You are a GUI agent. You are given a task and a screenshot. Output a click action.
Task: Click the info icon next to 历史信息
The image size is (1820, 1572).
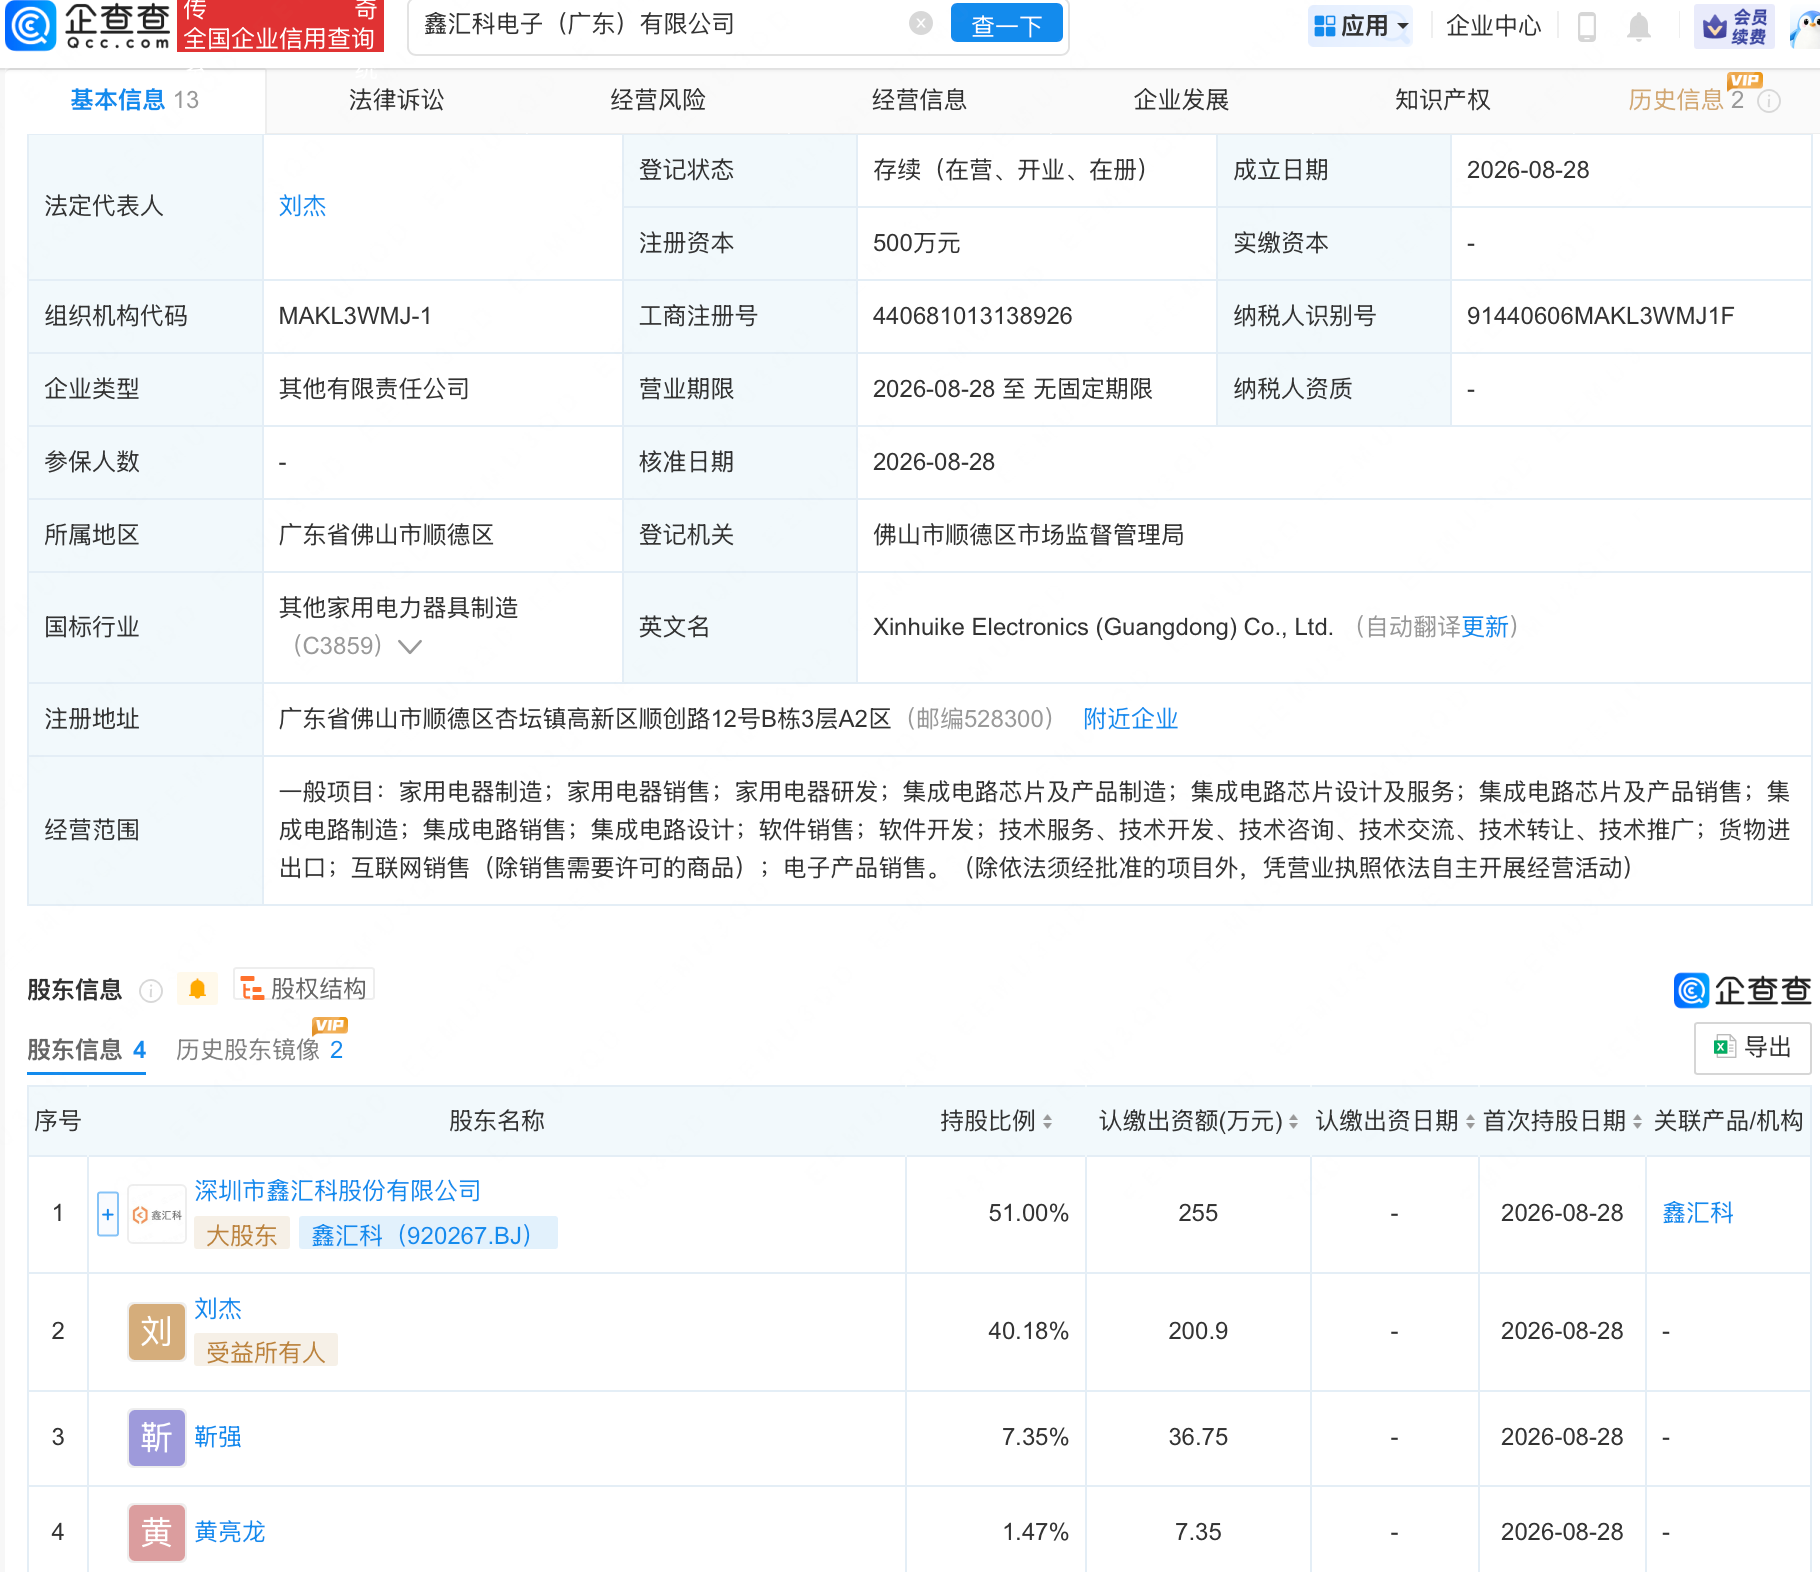pyautogui.click(x=1769, y=101)
